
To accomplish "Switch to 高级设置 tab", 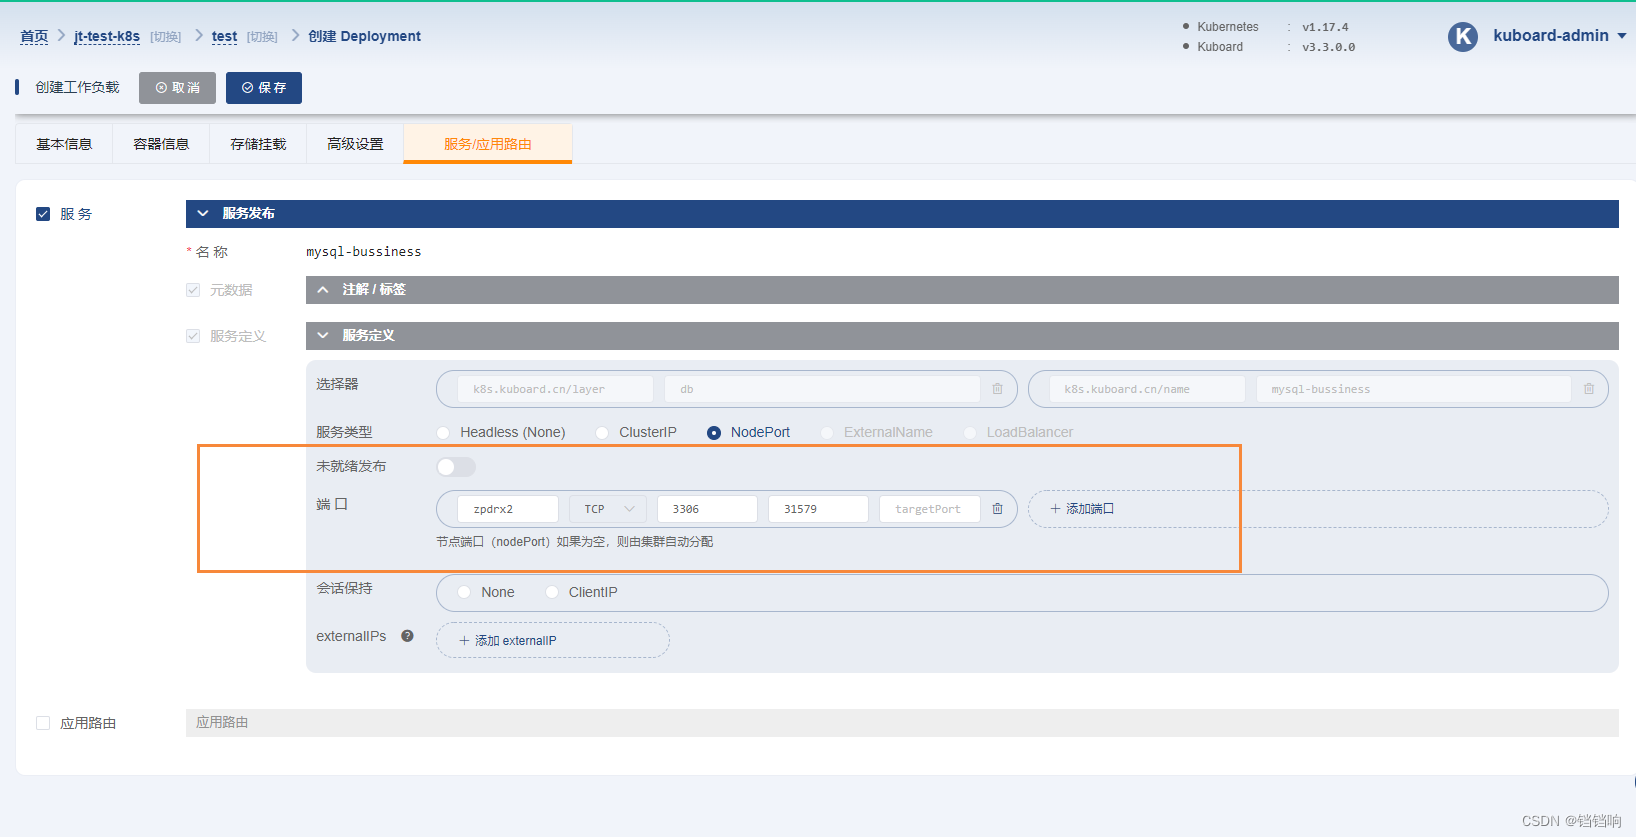I will tap(355, 144).
